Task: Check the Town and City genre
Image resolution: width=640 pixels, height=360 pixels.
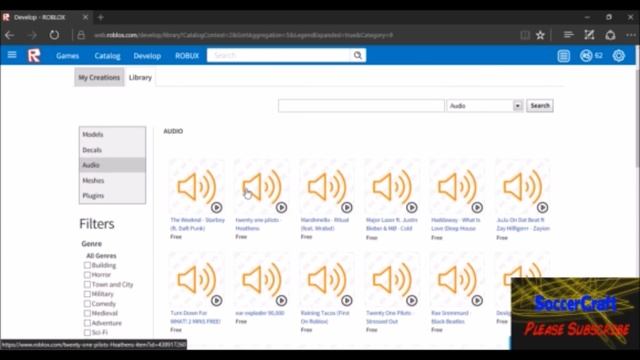Action: point(87,284)
